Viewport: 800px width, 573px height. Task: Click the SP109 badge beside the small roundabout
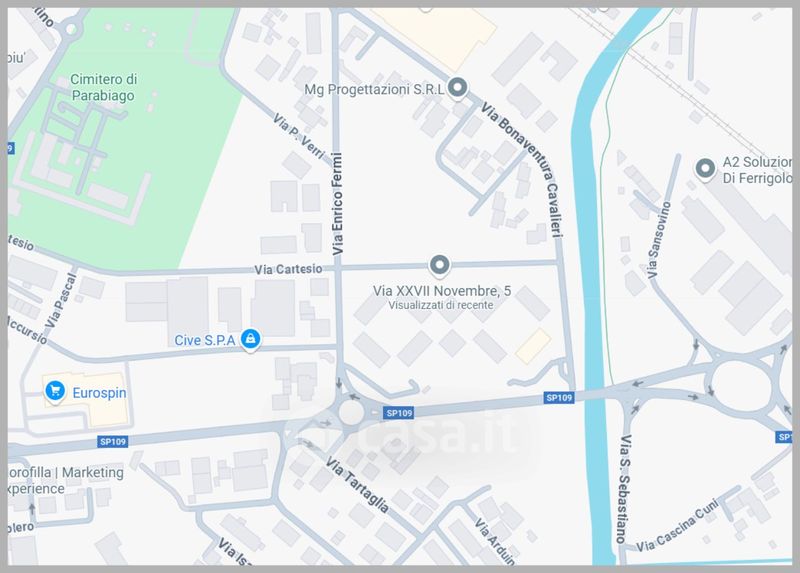(x=398, y=413)
